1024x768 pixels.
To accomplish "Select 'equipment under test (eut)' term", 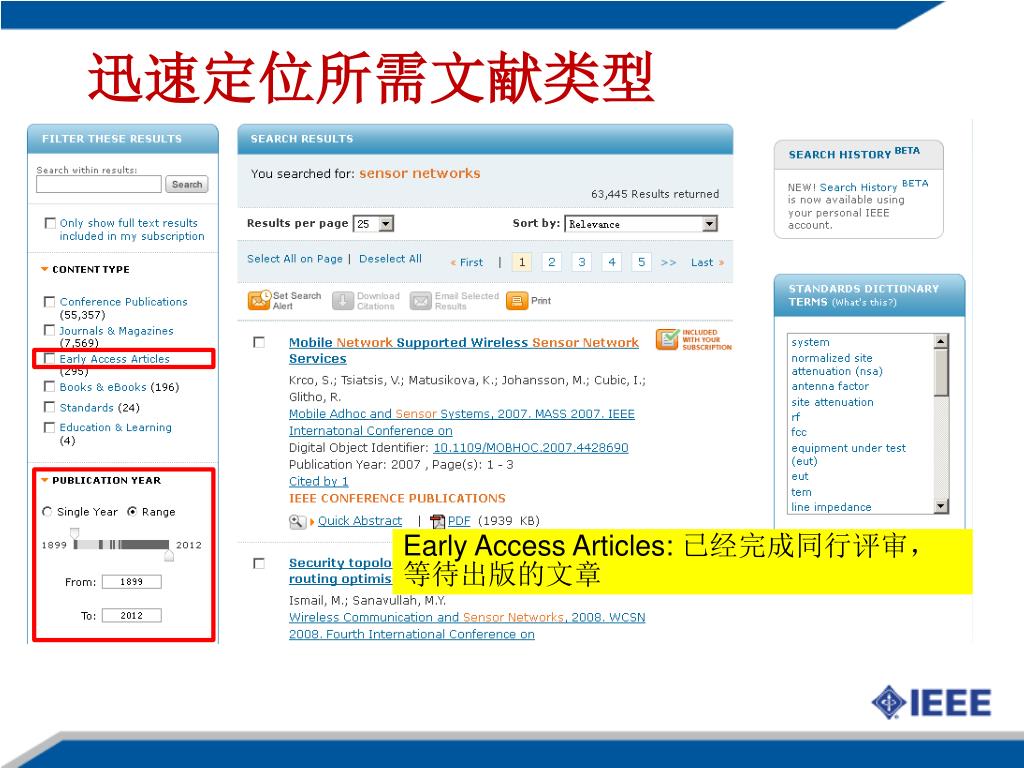I will coord(848,455).
